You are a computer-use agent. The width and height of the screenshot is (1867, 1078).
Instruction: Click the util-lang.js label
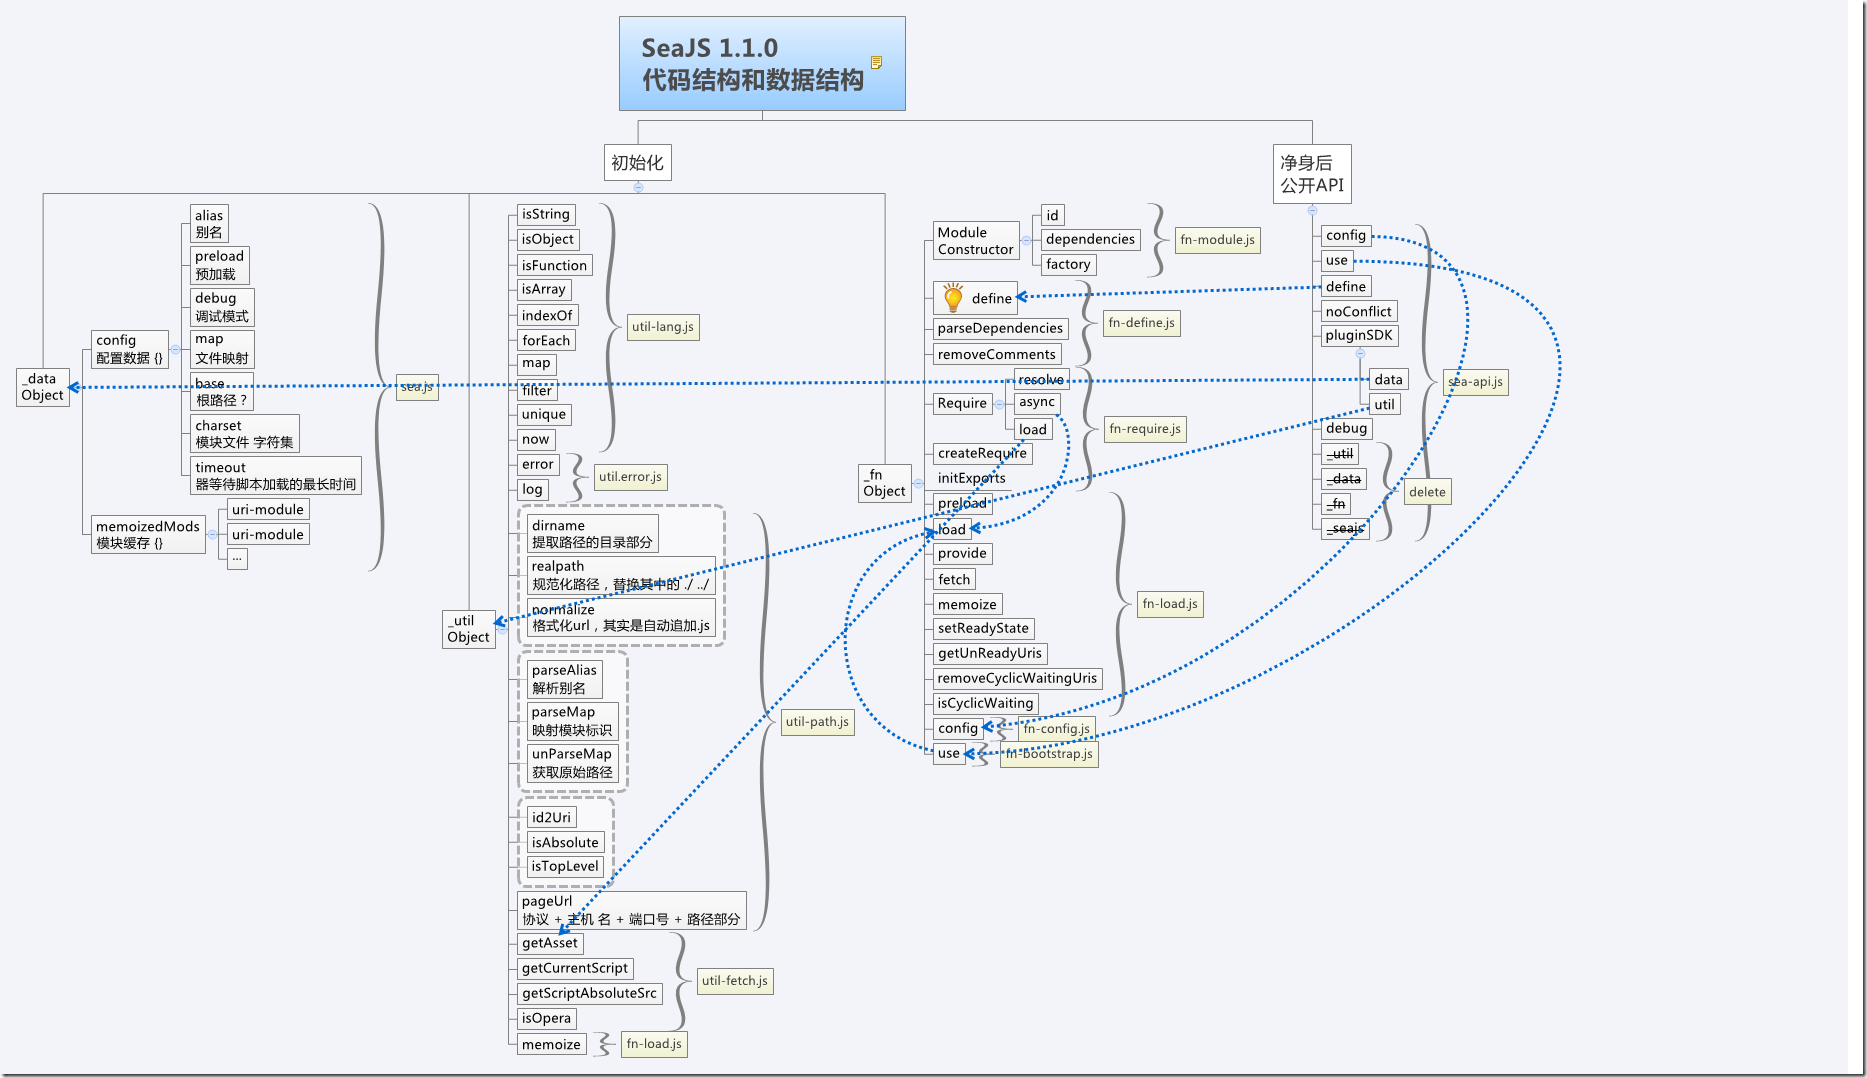663,327
